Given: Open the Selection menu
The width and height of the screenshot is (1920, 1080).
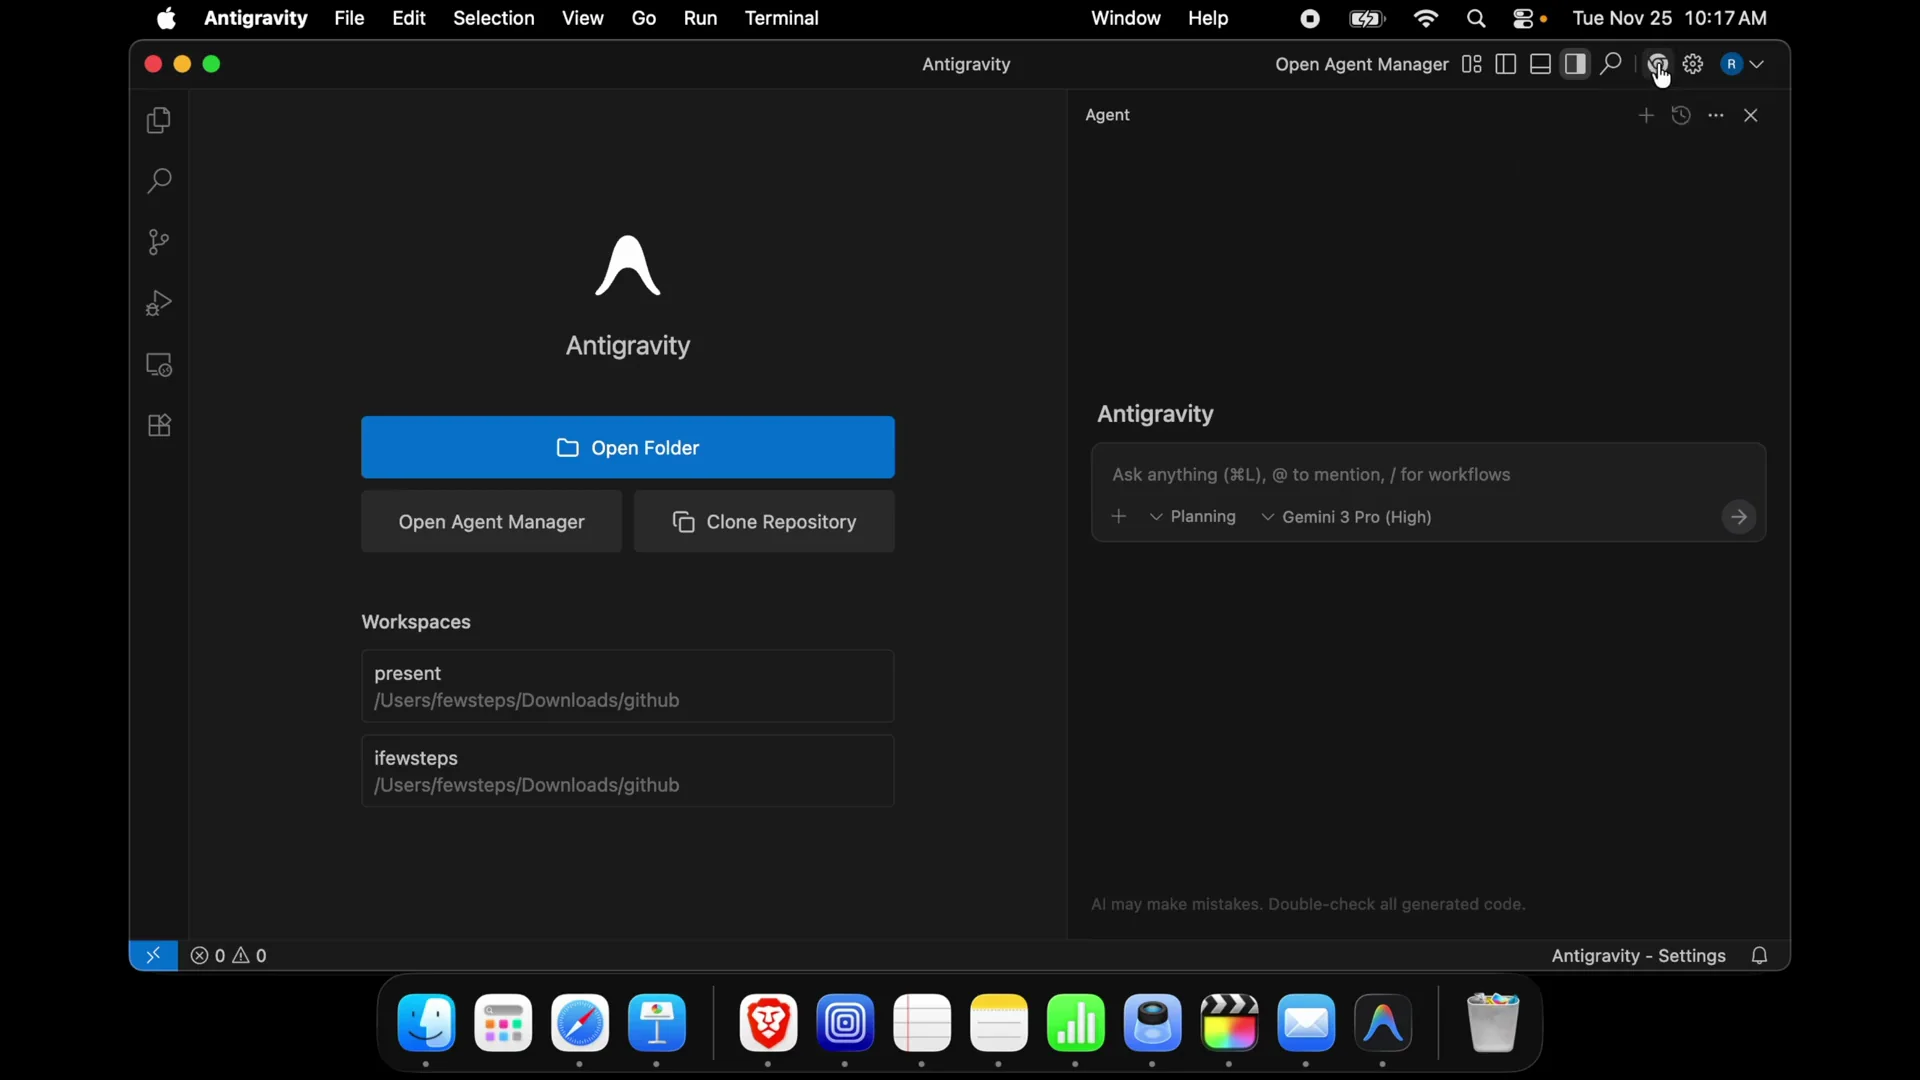Looking at the screenshot, I should 495,18.
